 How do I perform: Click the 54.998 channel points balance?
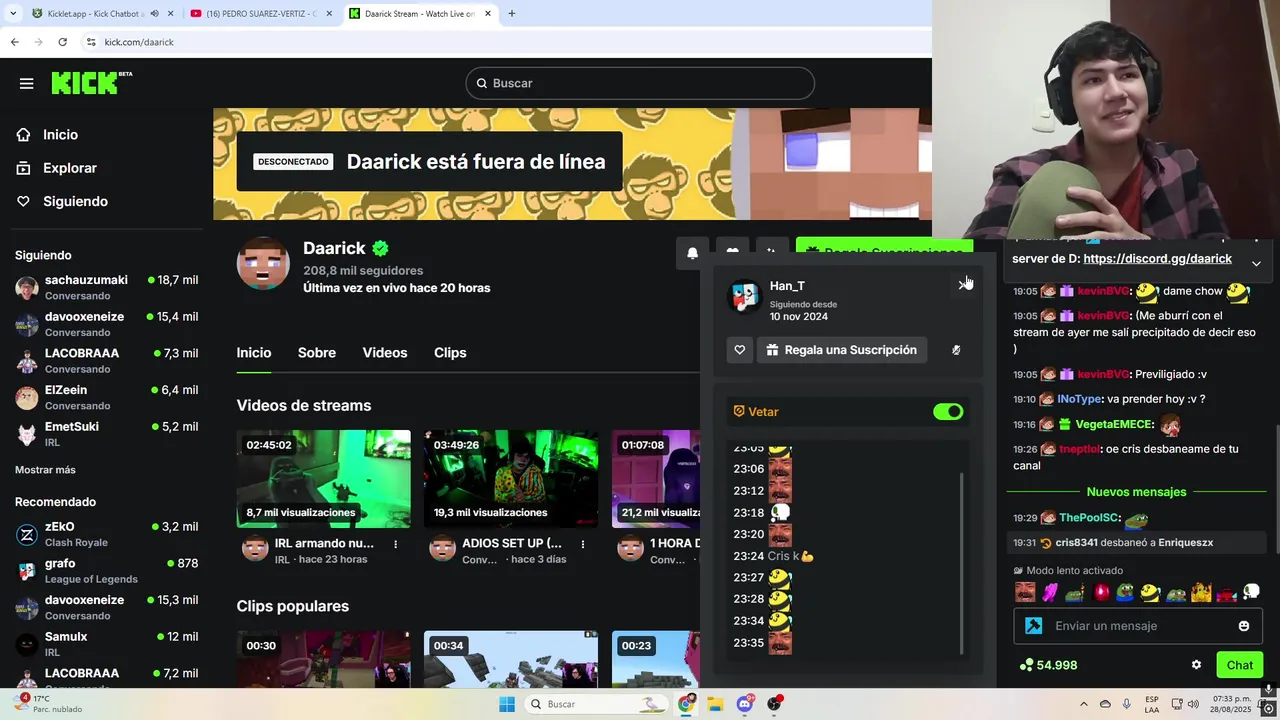click(1048, 665)
